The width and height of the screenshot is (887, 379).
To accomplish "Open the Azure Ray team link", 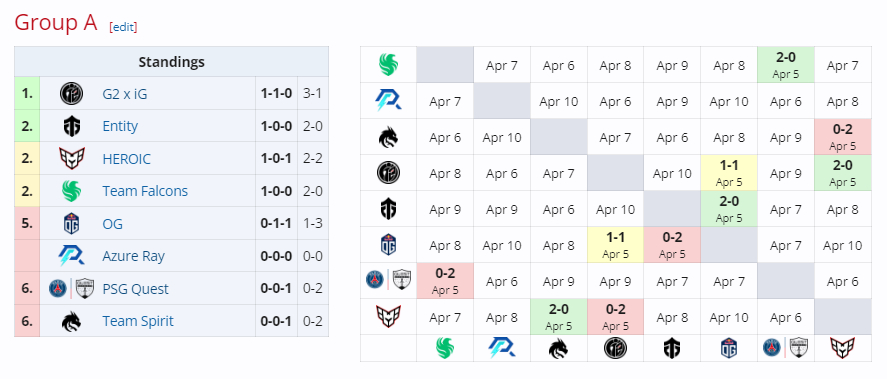I will (x=134, y=256).
